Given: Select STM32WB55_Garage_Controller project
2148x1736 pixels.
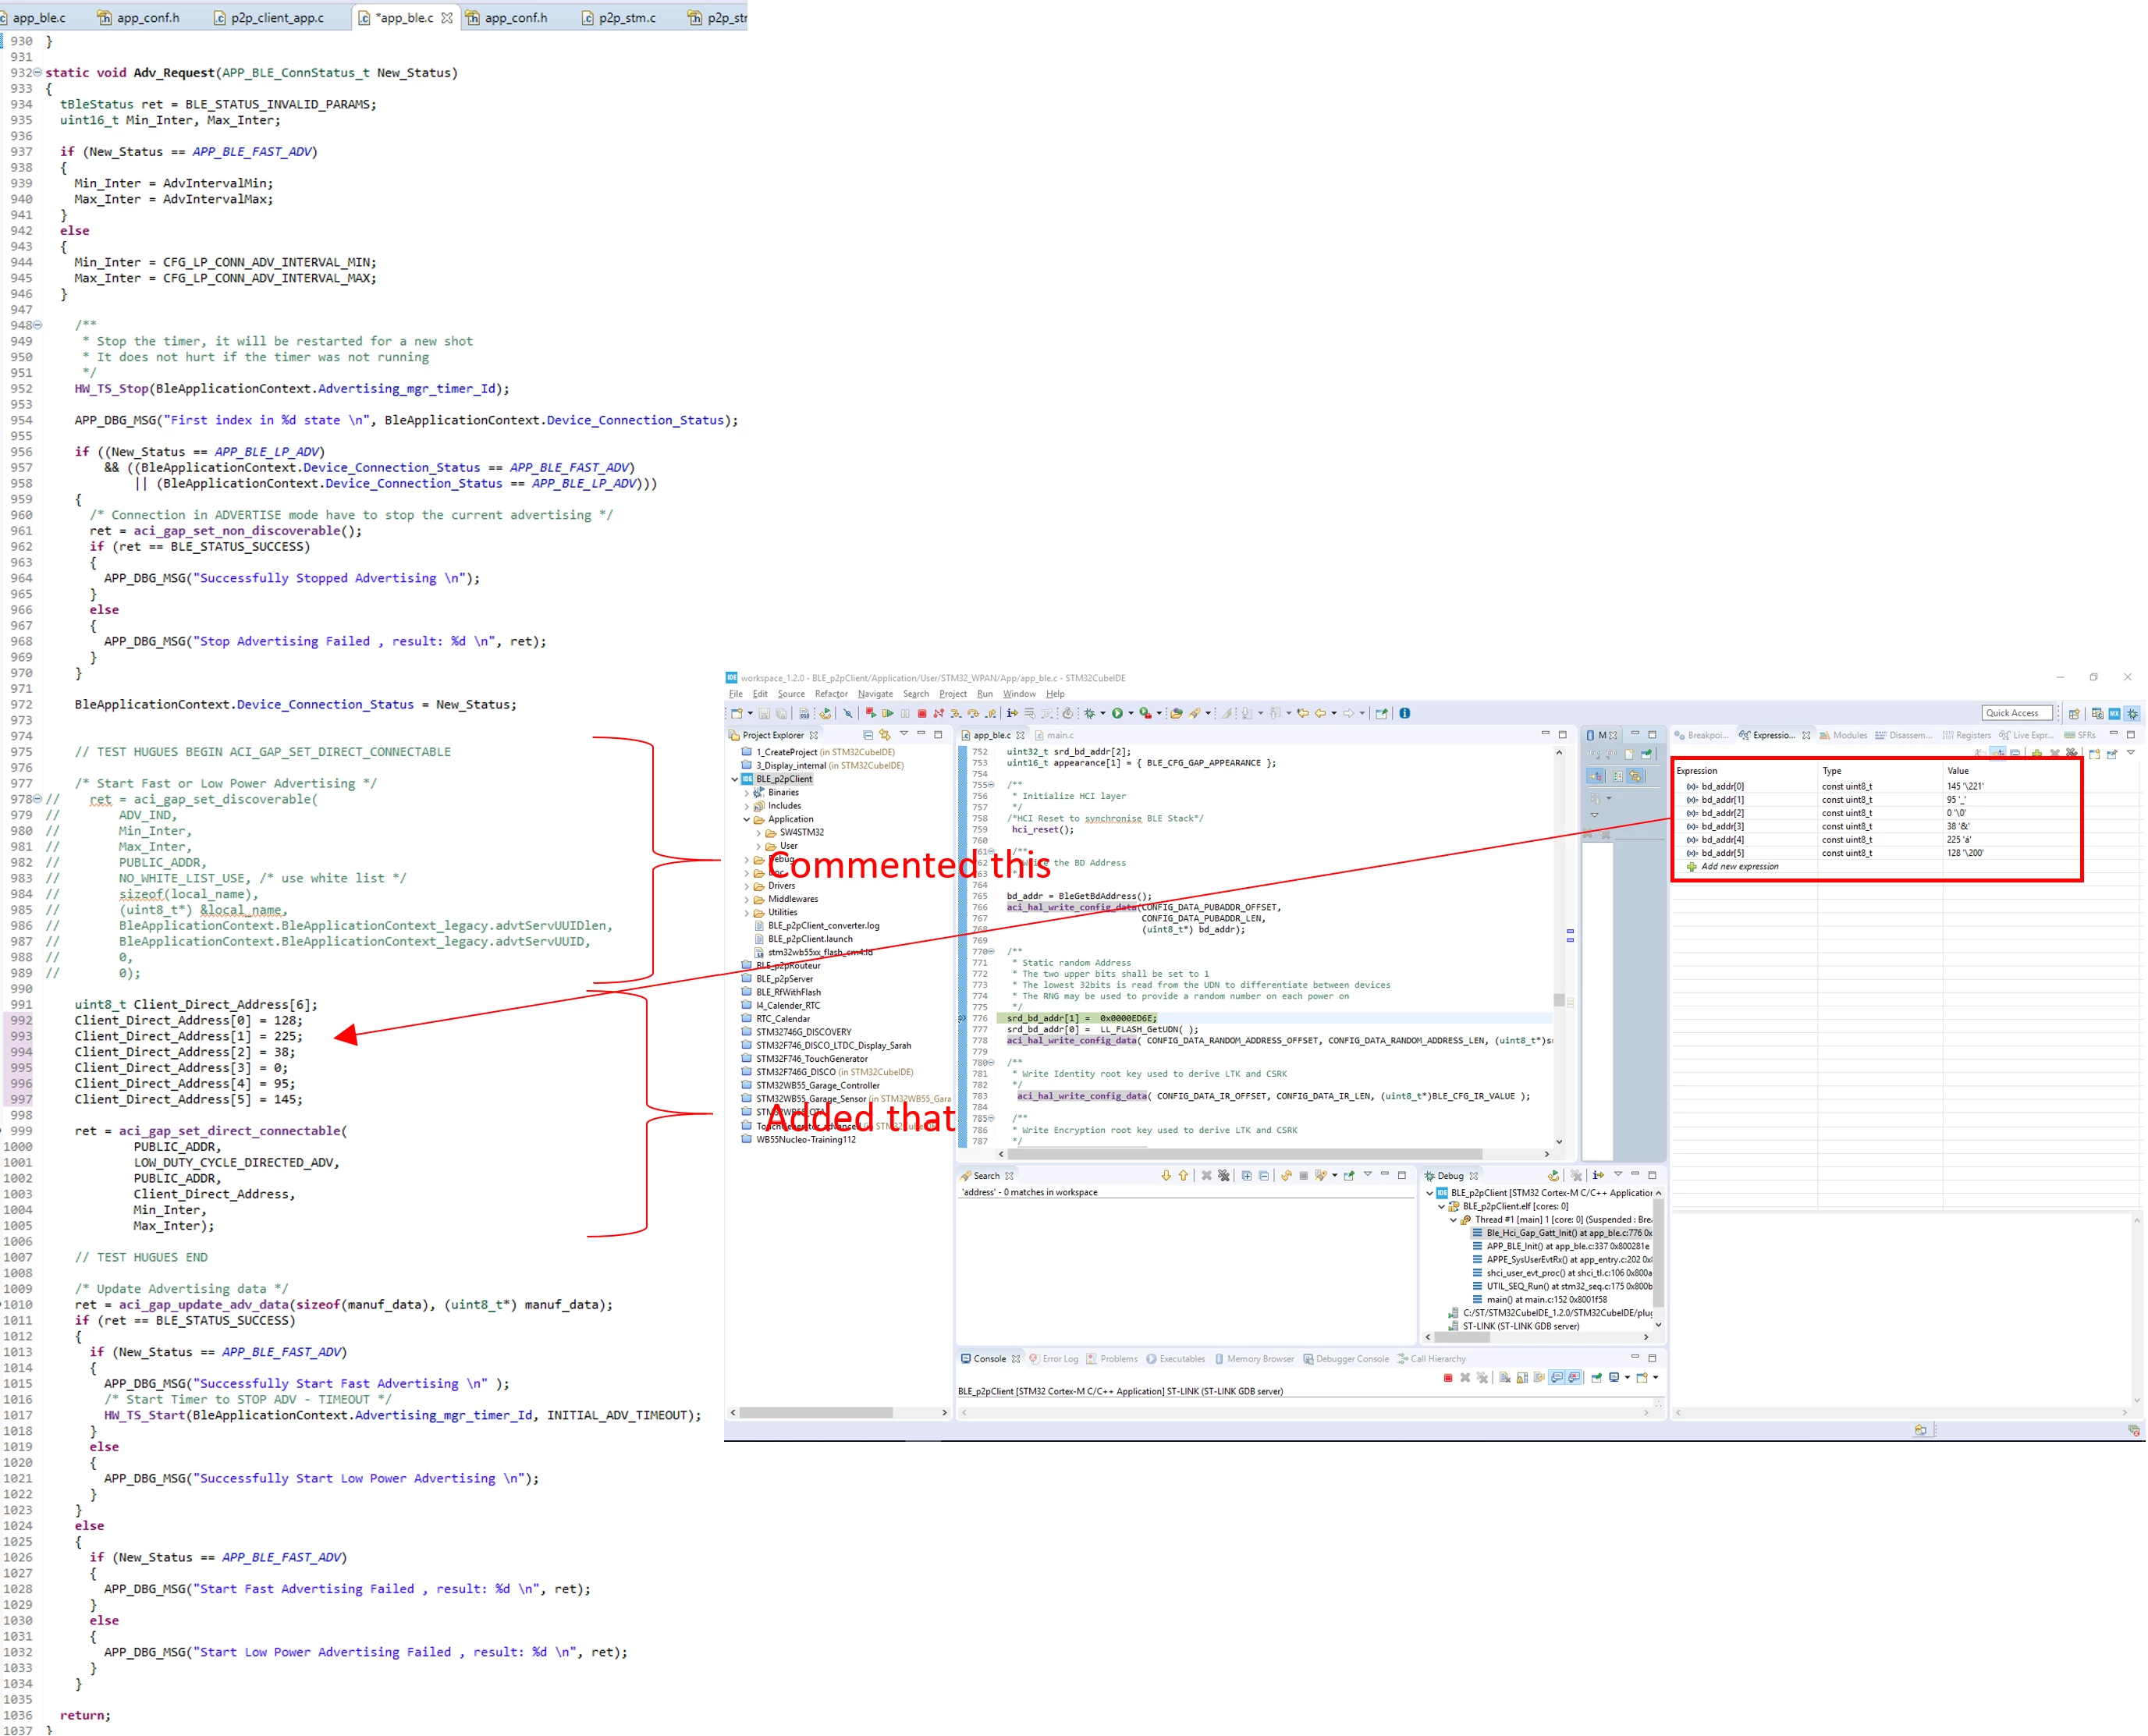Looking at the screenshot, I should [810, 1086].
